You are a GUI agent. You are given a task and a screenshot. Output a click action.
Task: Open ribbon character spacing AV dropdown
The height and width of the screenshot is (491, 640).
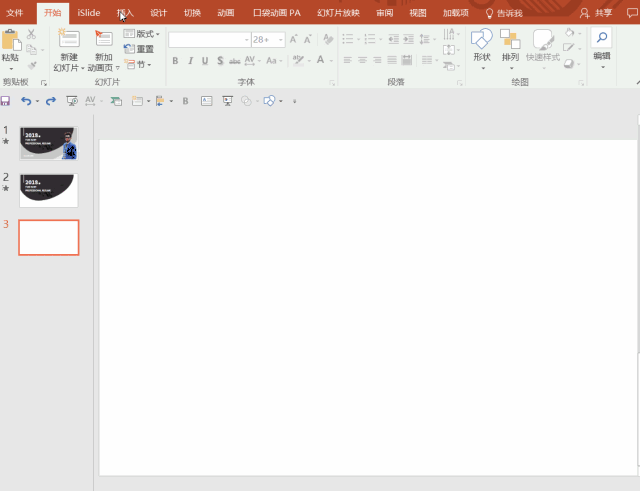coord(253,61)
